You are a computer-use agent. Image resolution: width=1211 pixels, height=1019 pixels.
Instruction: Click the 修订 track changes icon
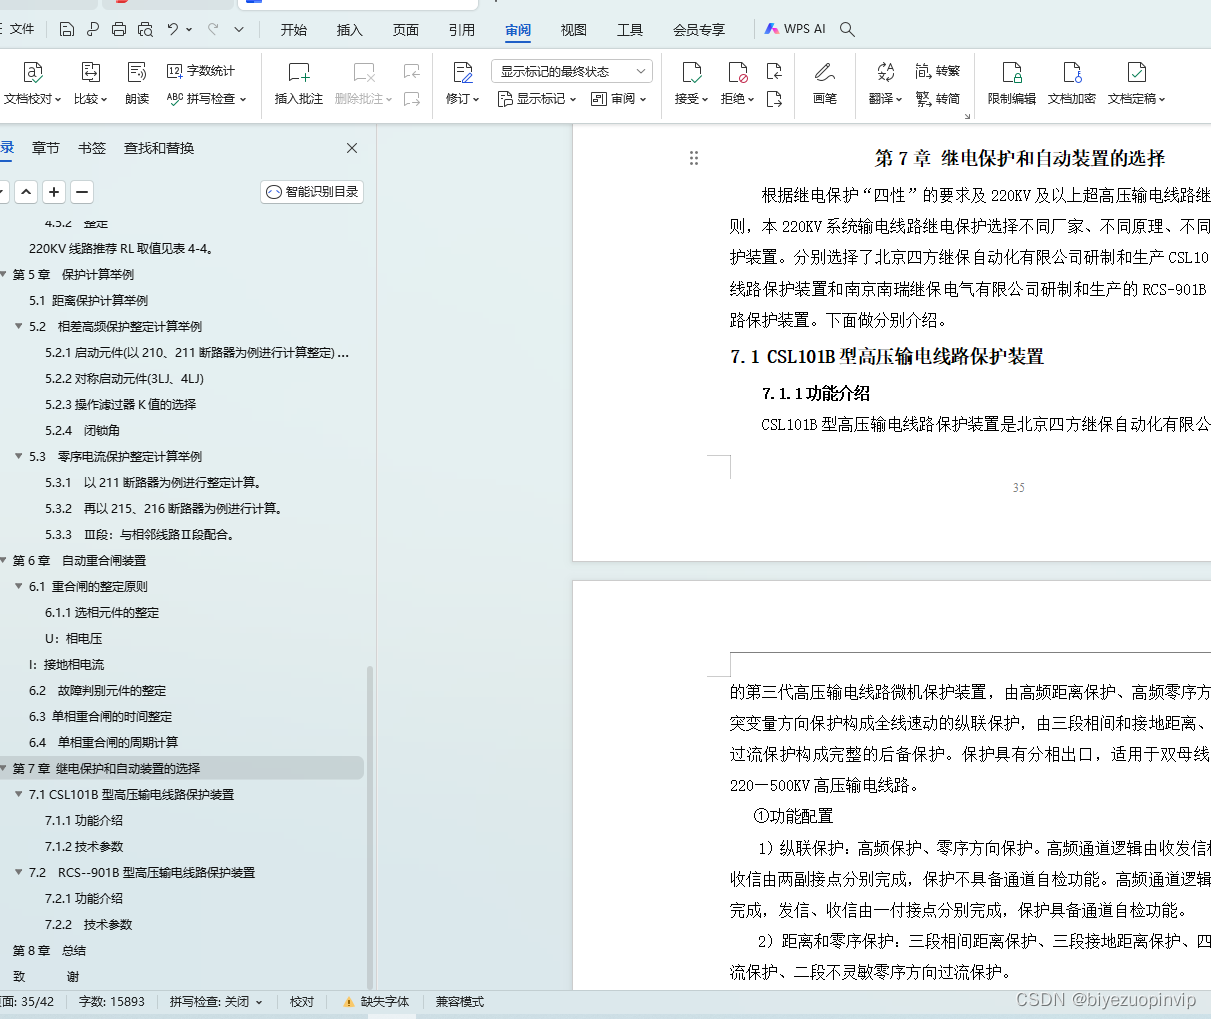point(462,73)
